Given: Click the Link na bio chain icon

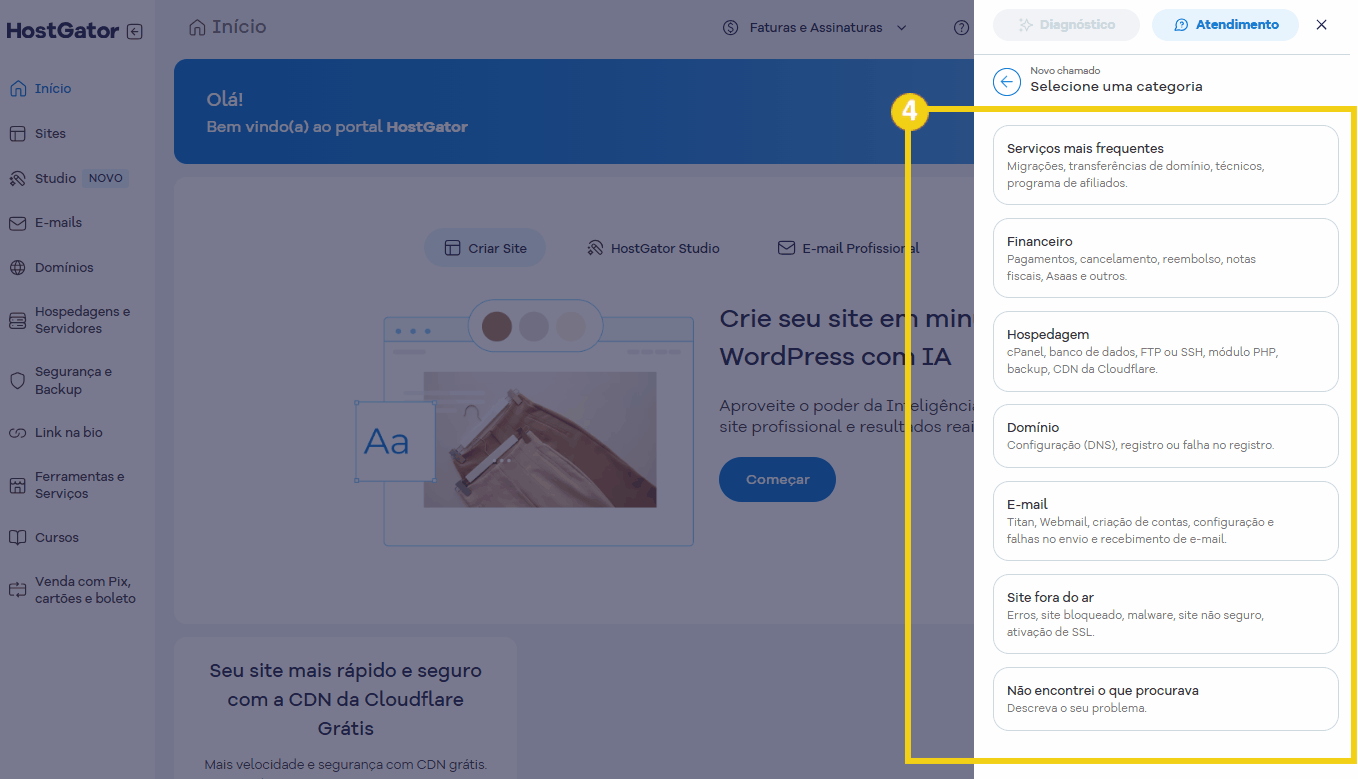Looking at the screenshot, I should [x=17, y=433].
